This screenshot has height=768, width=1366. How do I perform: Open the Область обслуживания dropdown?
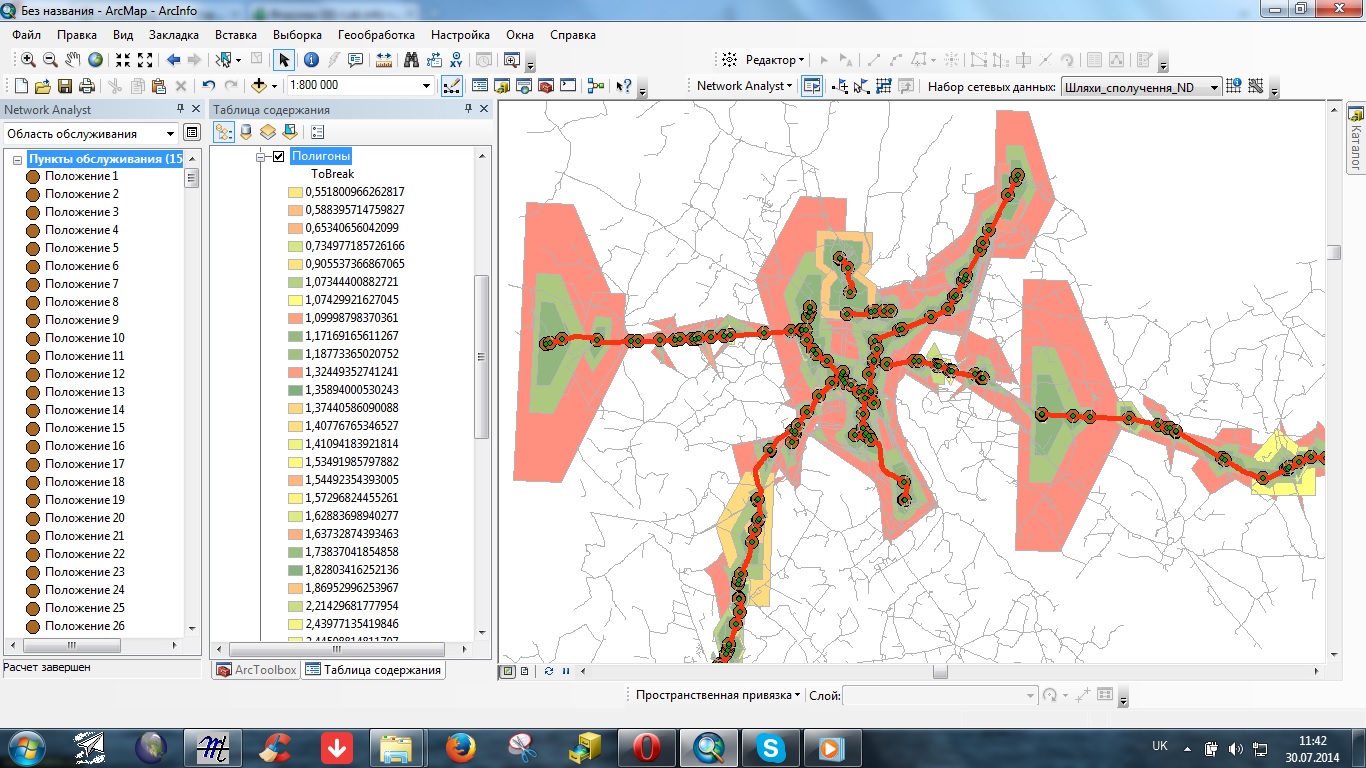(169, 133)
